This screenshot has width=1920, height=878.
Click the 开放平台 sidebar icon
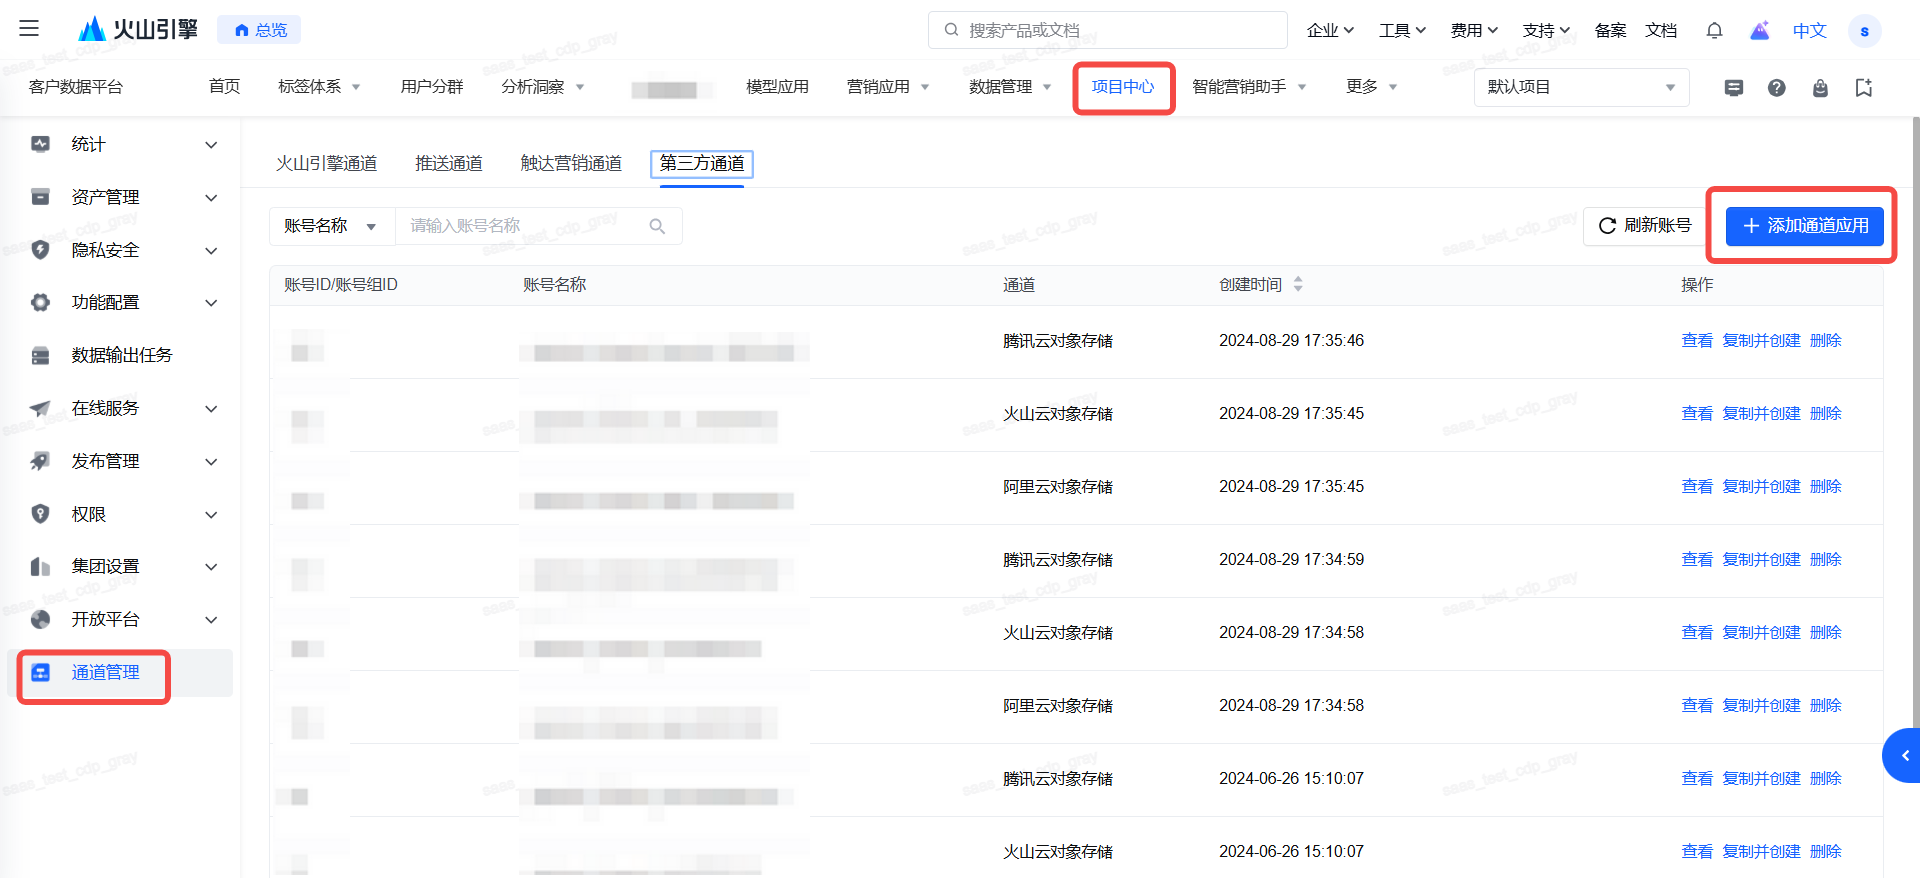pos(40,619)
